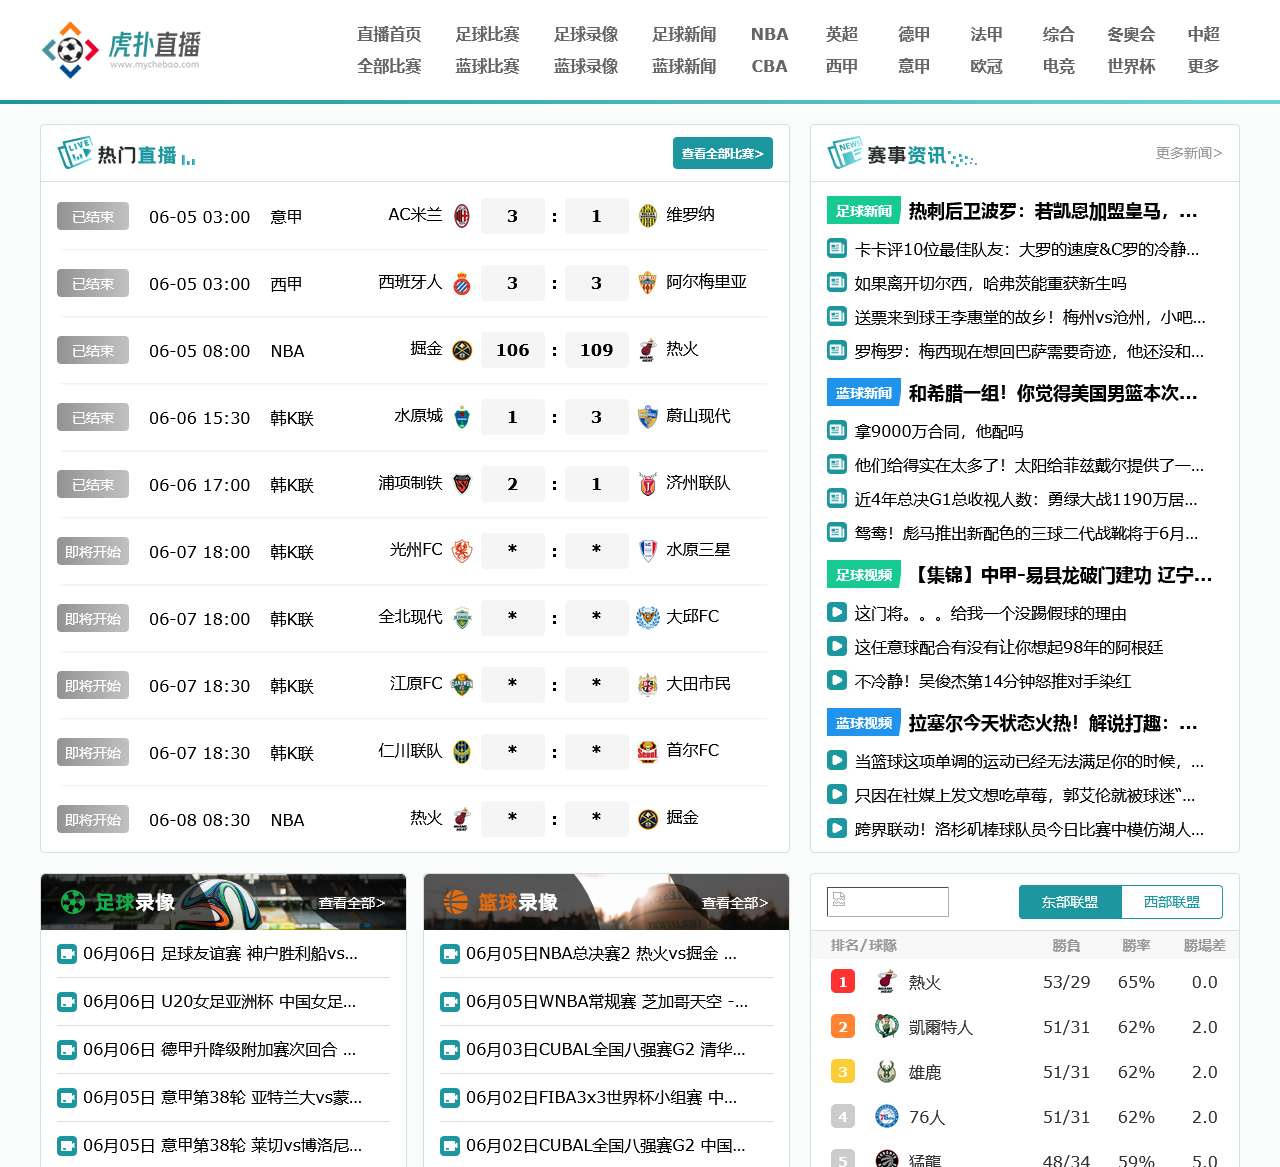Click the 维罗纳 team crest icon
Screen dimensions: 1280x1167
point(648,215)
